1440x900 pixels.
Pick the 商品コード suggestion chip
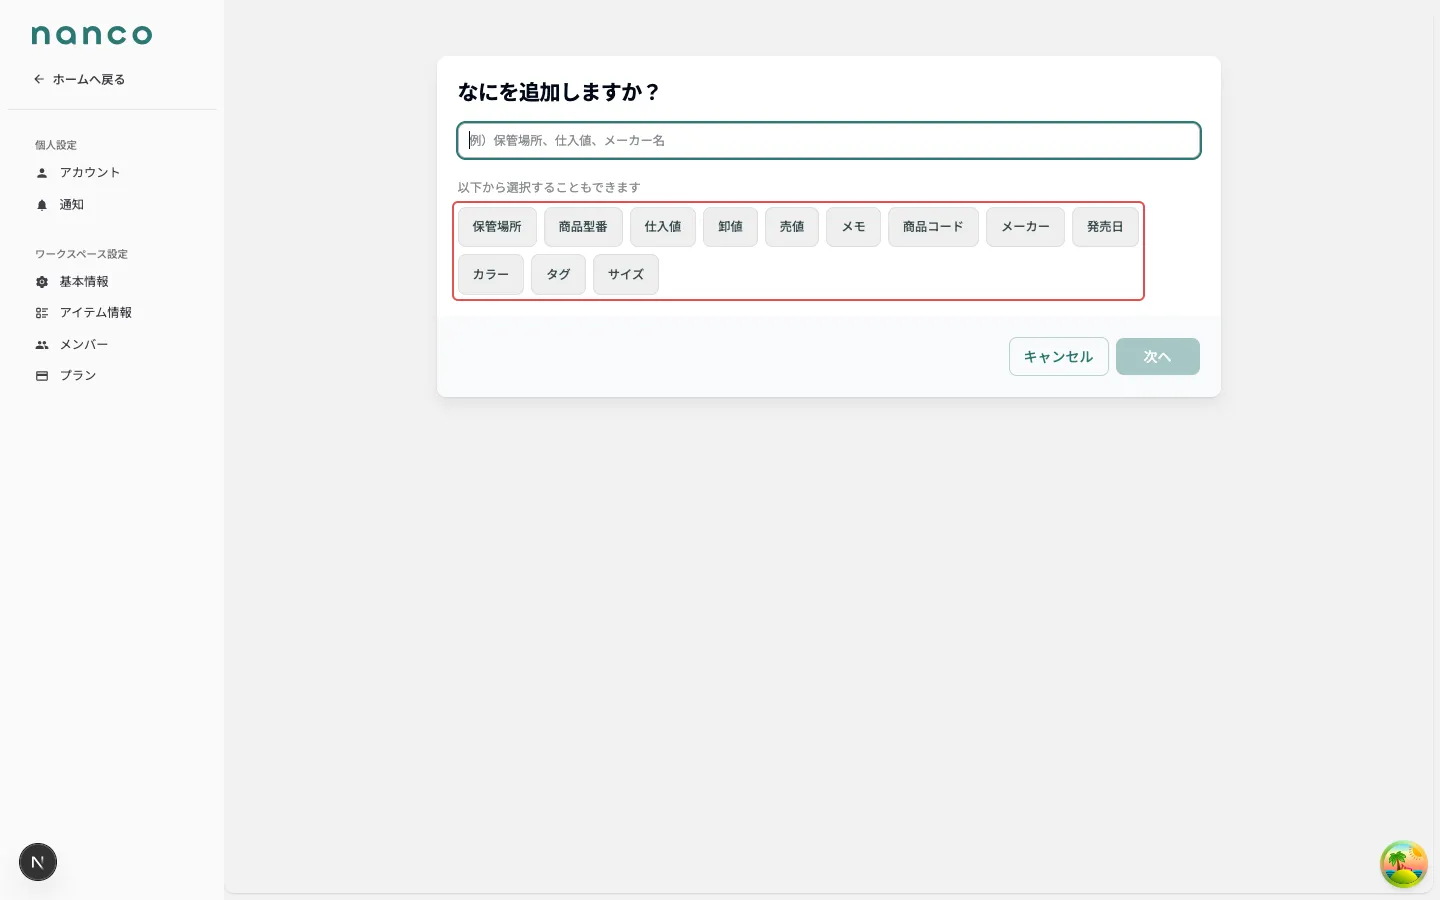933,227
